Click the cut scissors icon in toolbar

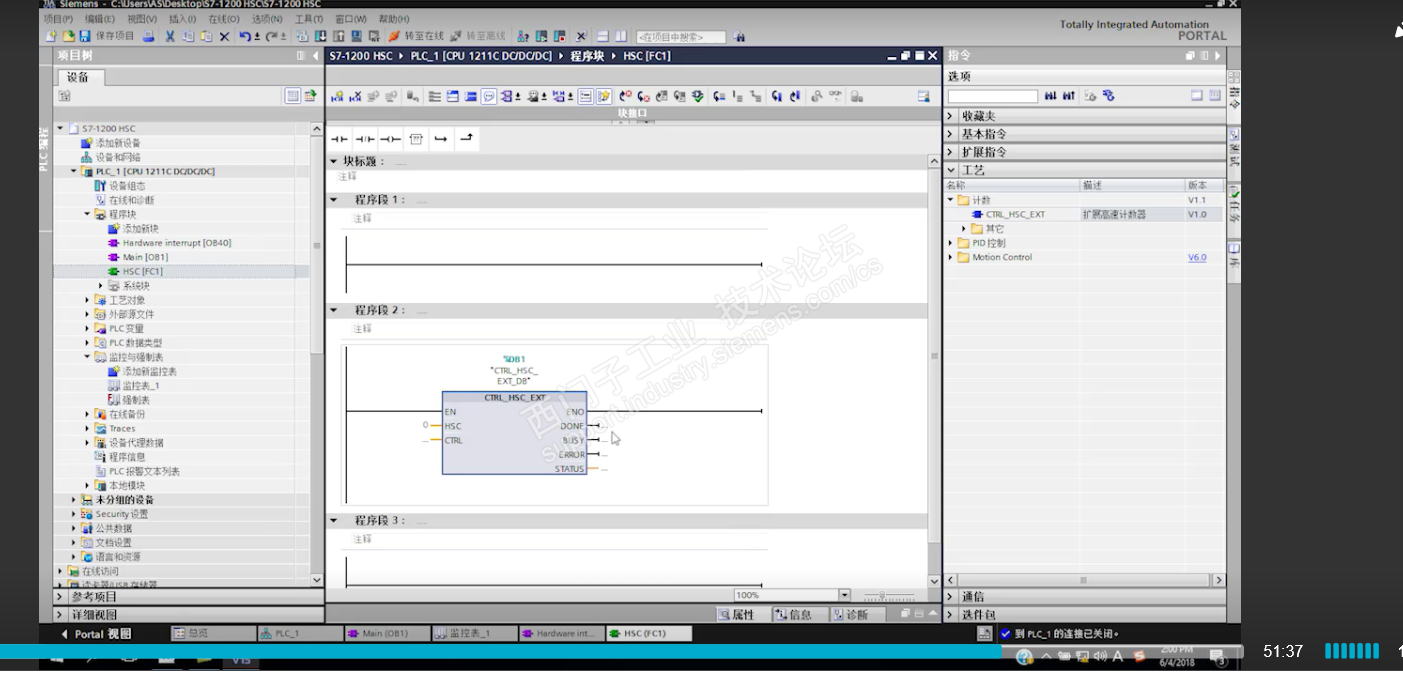click(x=170, y=36)
